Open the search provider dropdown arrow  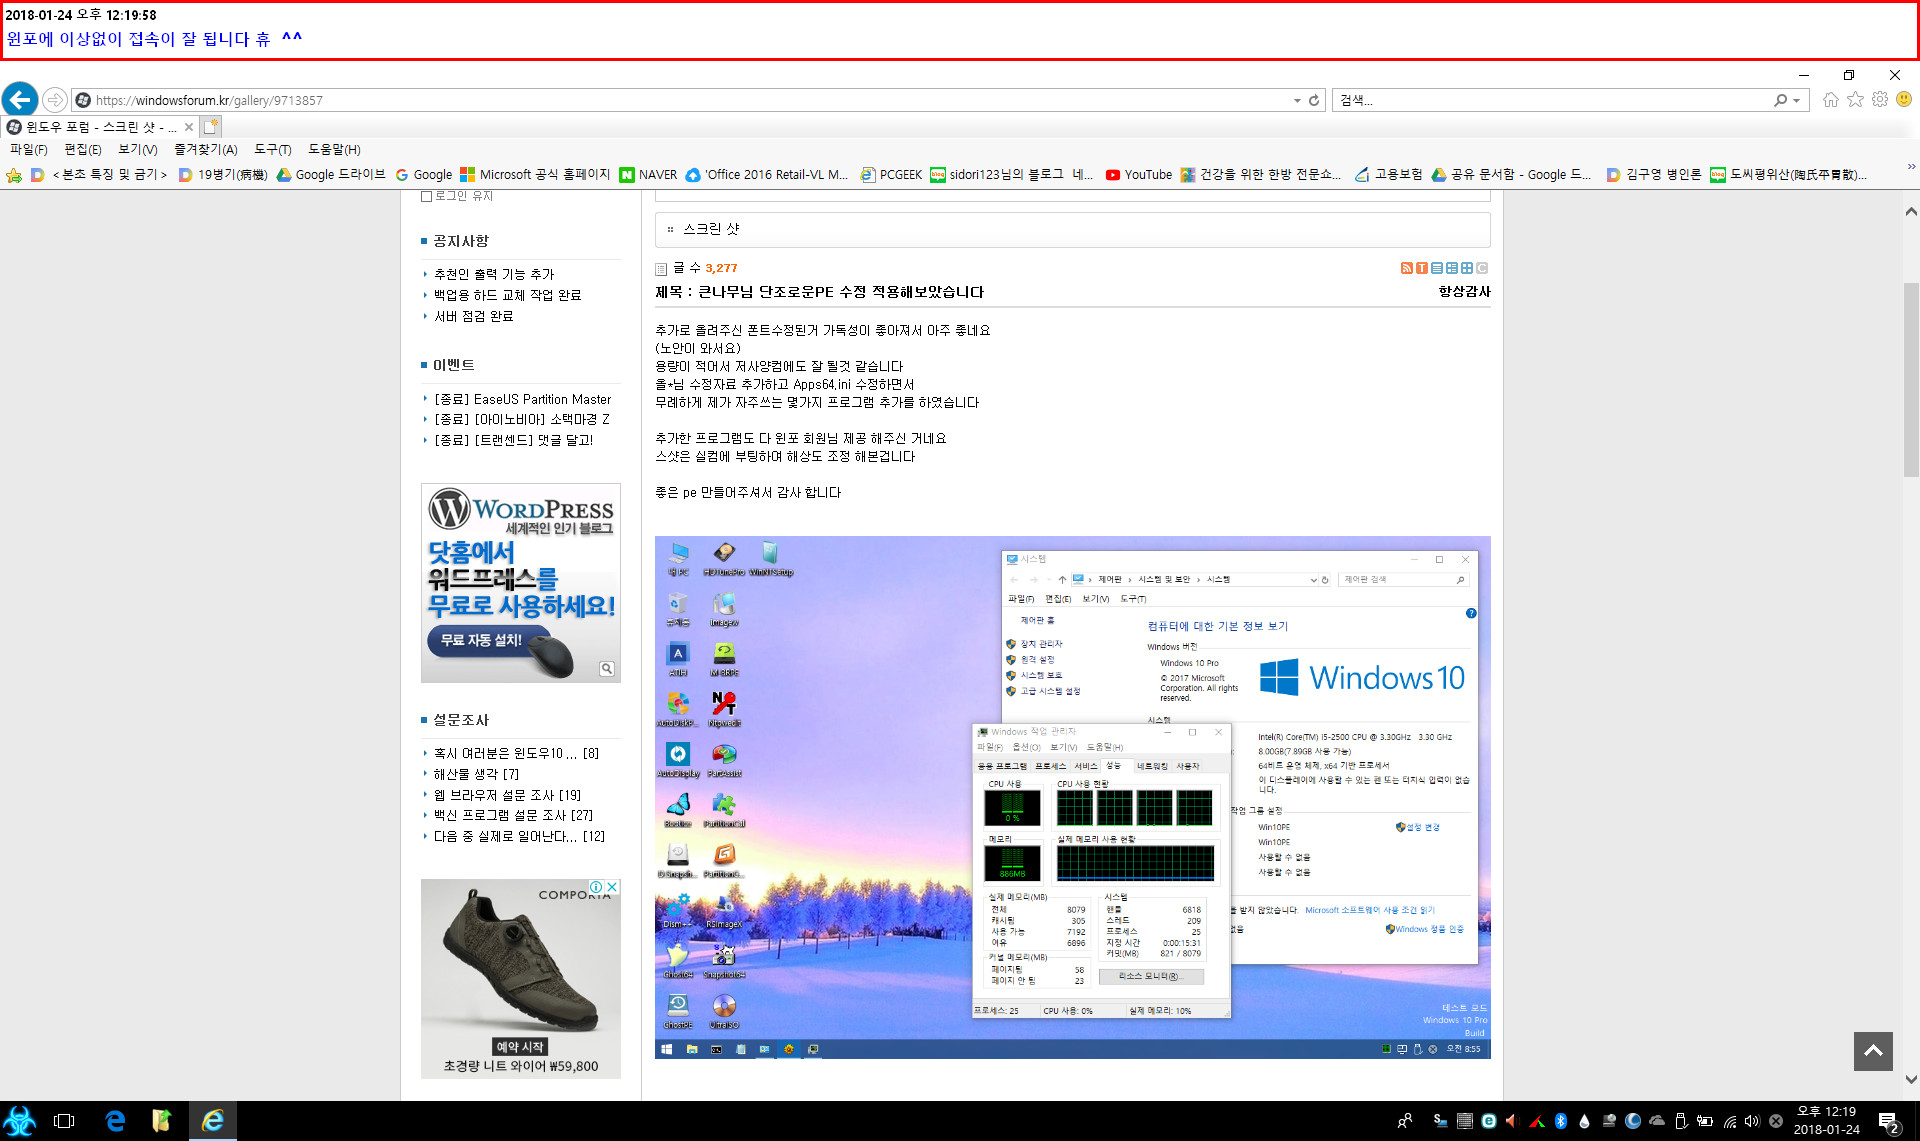click(x=1797, y=100)
